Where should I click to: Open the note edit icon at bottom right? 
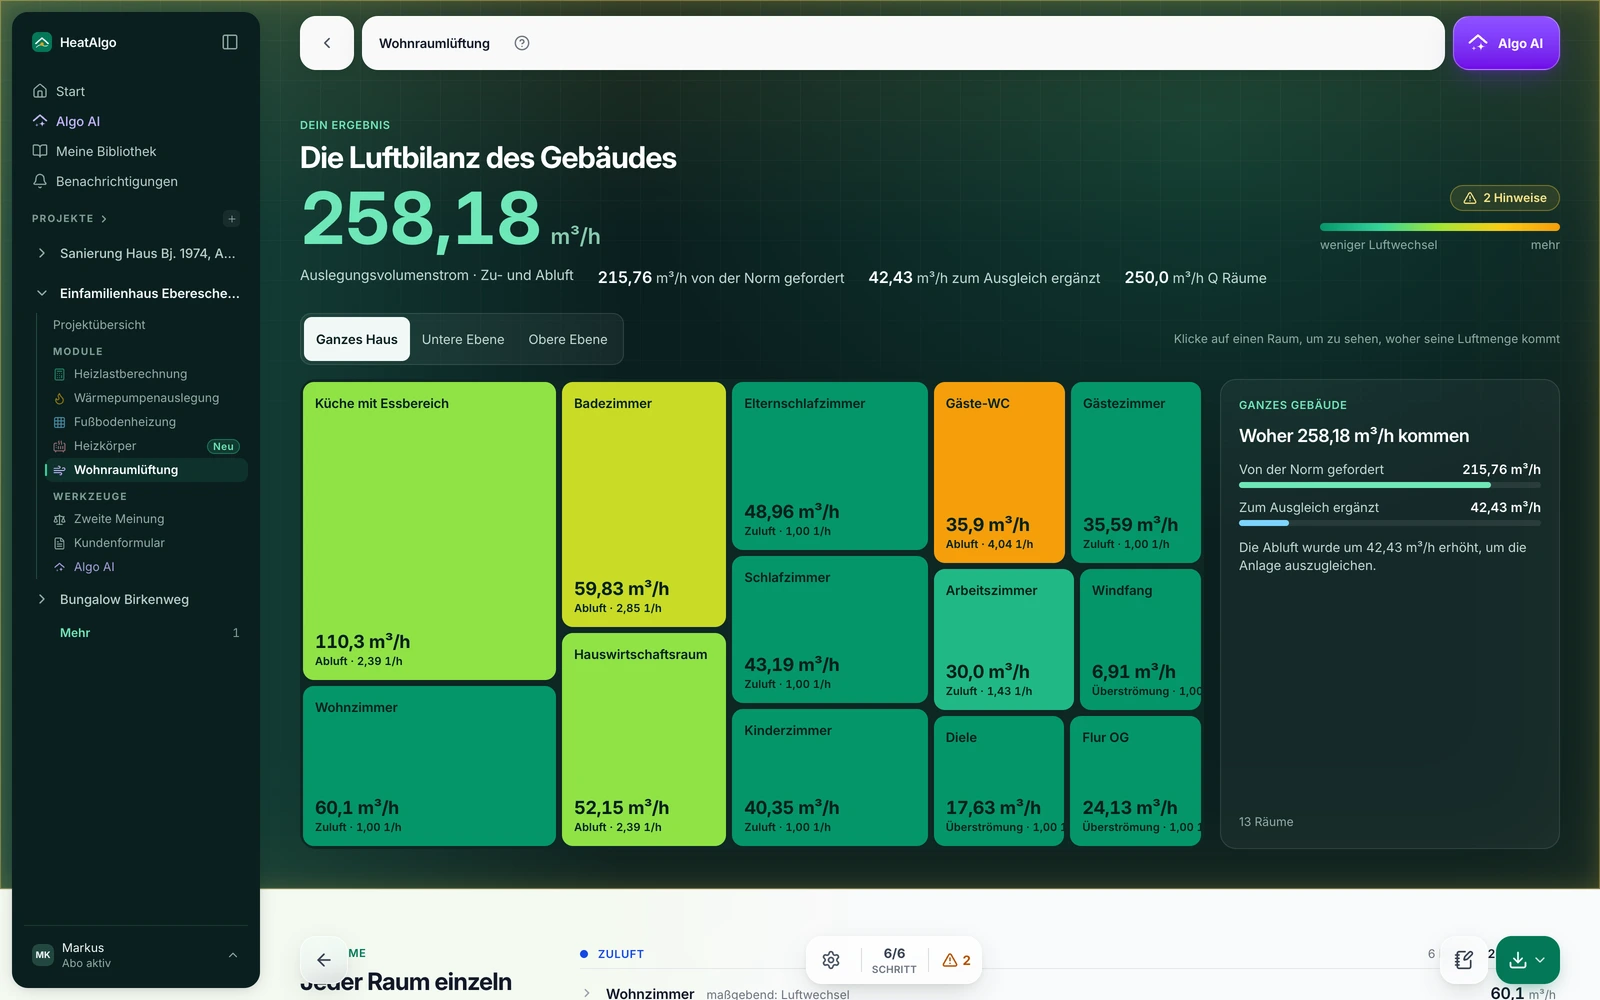tap(1464, 960)
